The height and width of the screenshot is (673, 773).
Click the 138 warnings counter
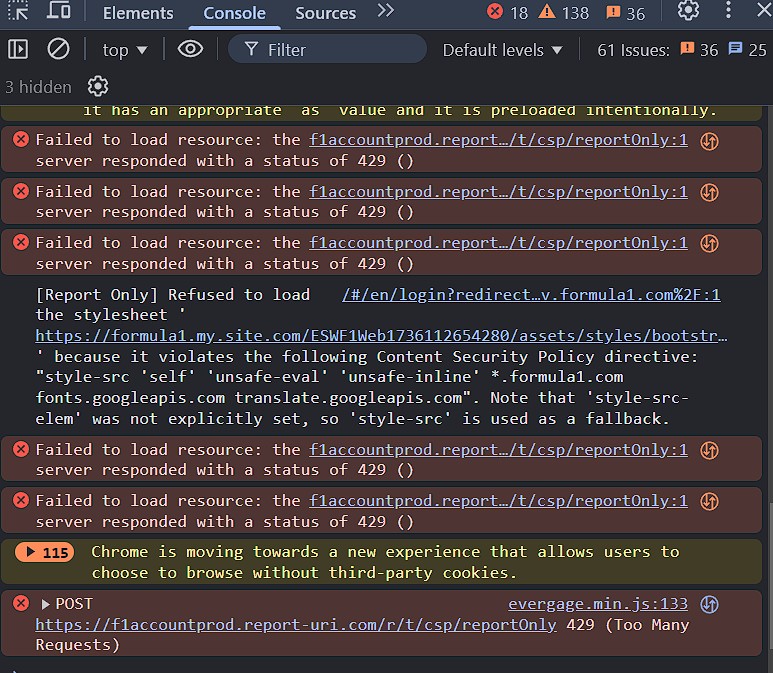point(563,12)
